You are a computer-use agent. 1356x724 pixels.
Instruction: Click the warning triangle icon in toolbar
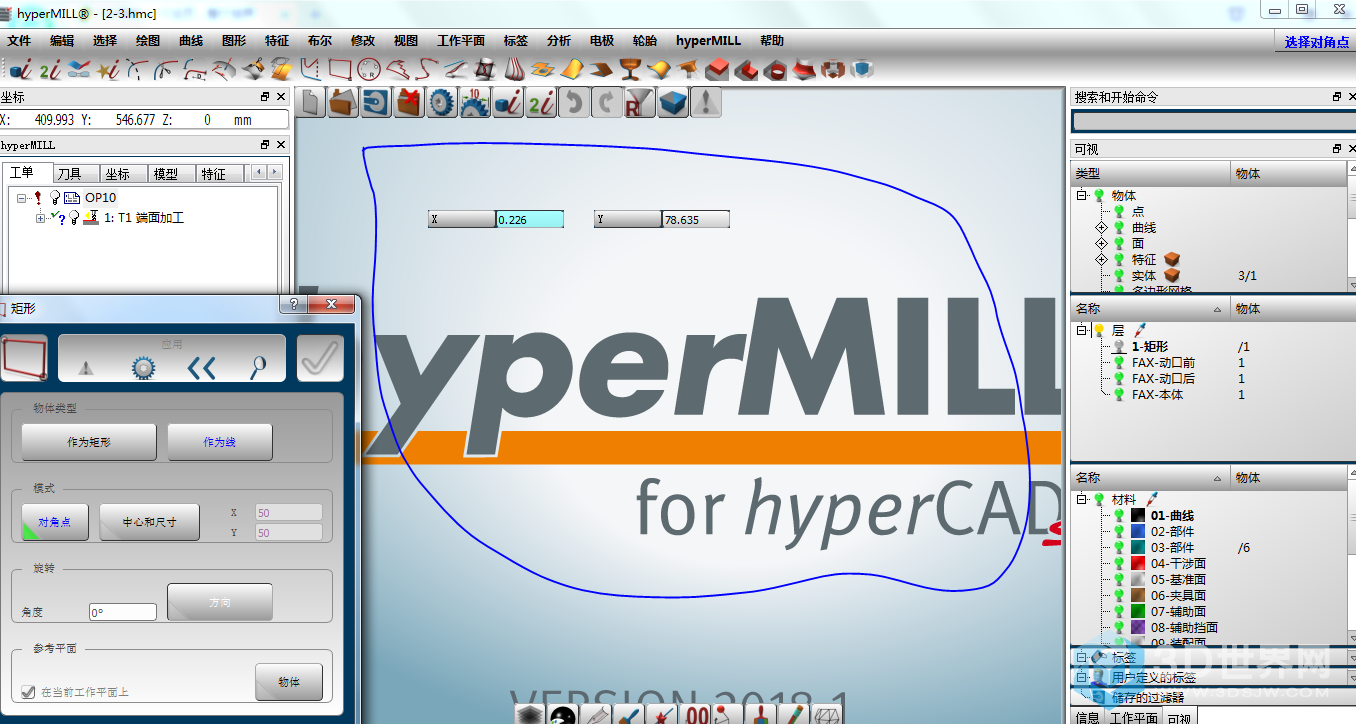706,102
